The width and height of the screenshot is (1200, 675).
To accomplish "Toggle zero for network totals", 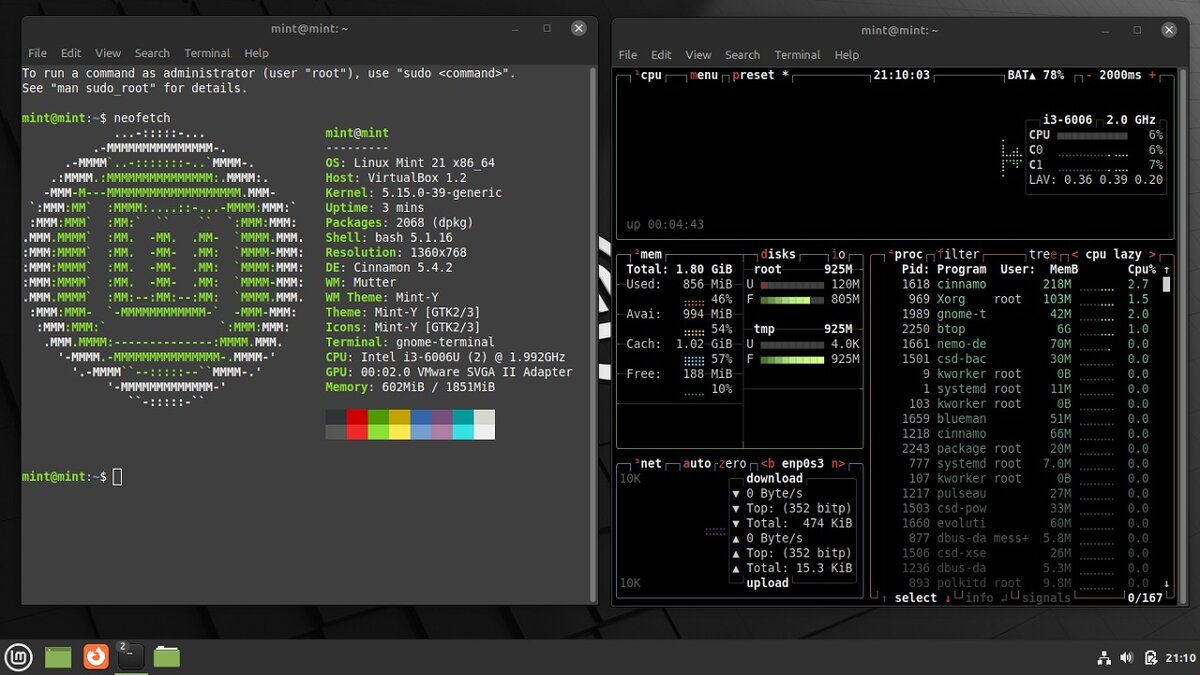I will (x=734, y=464).
